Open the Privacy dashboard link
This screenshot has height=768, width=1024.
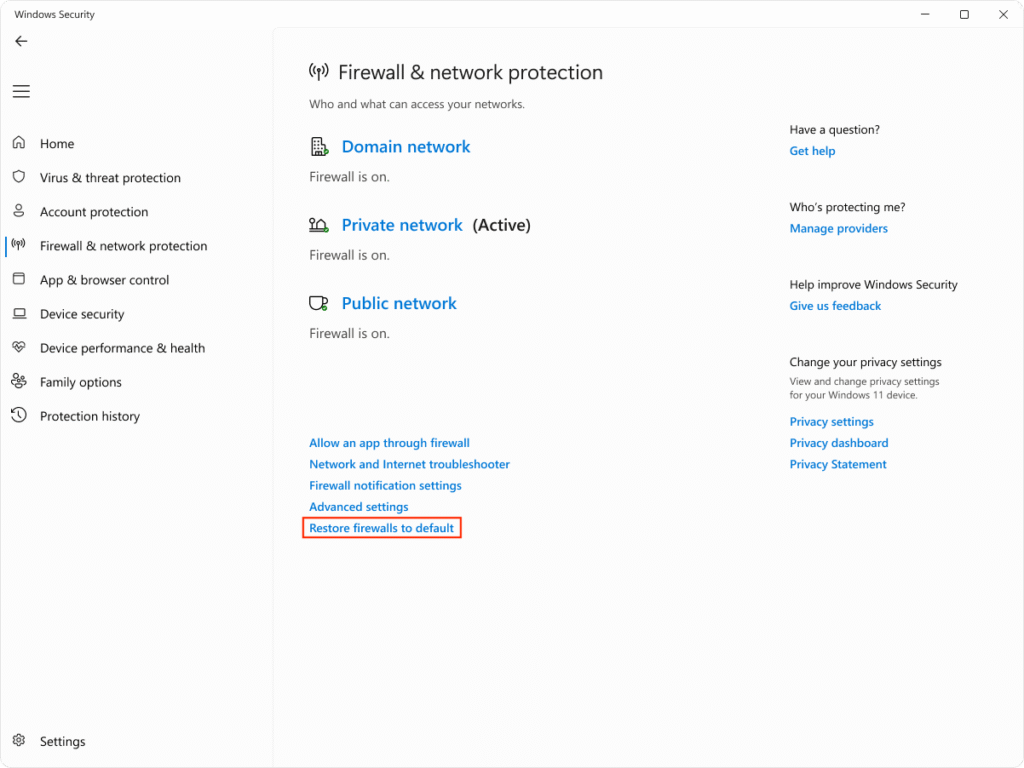[838, 442]
